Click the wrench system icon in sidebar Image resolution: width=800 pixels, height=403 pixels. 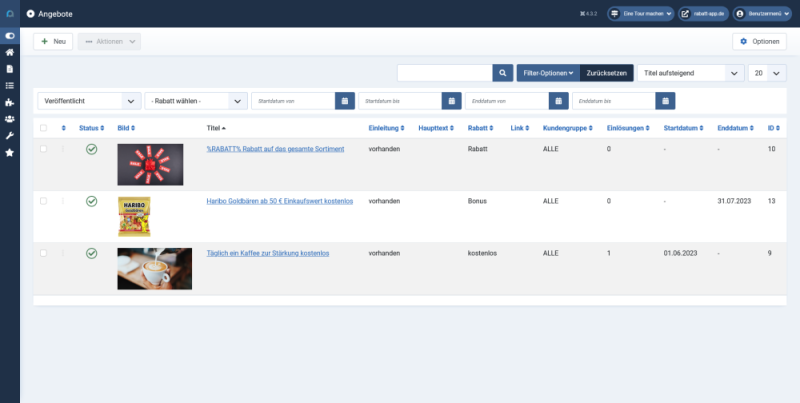click(x=10, y=135)
